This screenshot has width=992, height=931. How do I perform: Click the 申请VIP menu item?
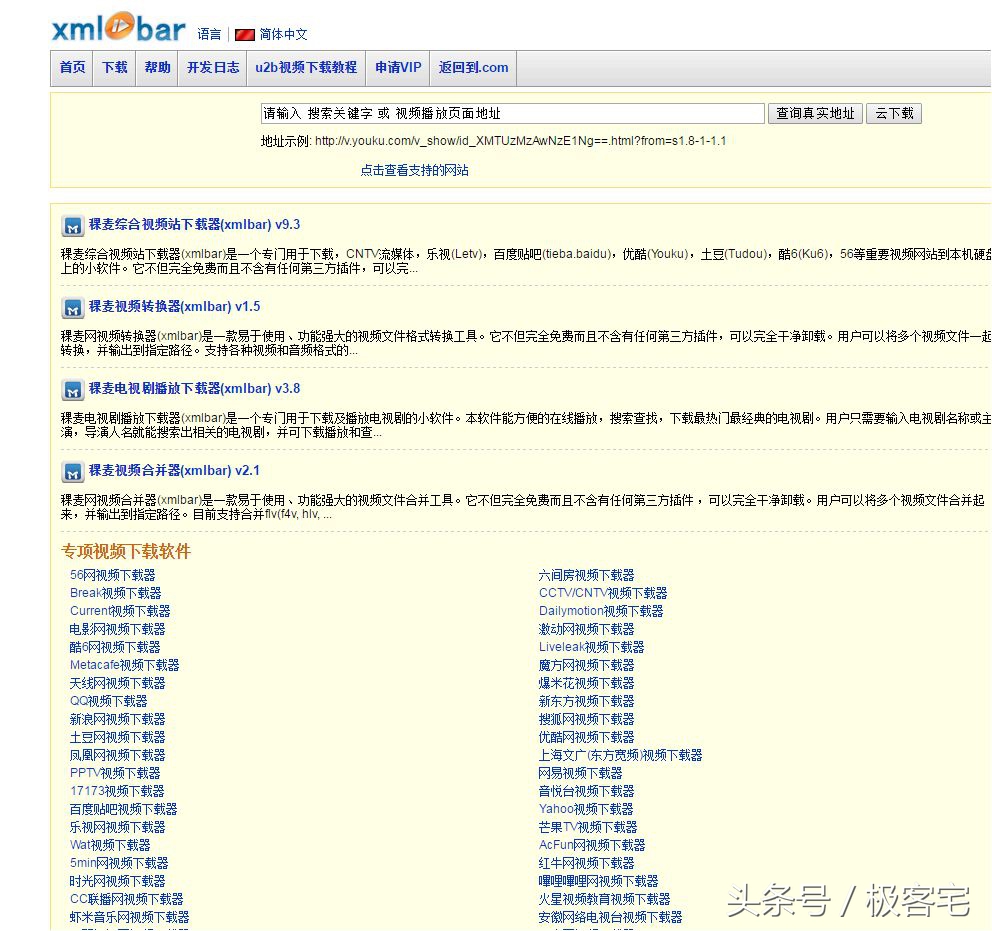coord(397,68)
